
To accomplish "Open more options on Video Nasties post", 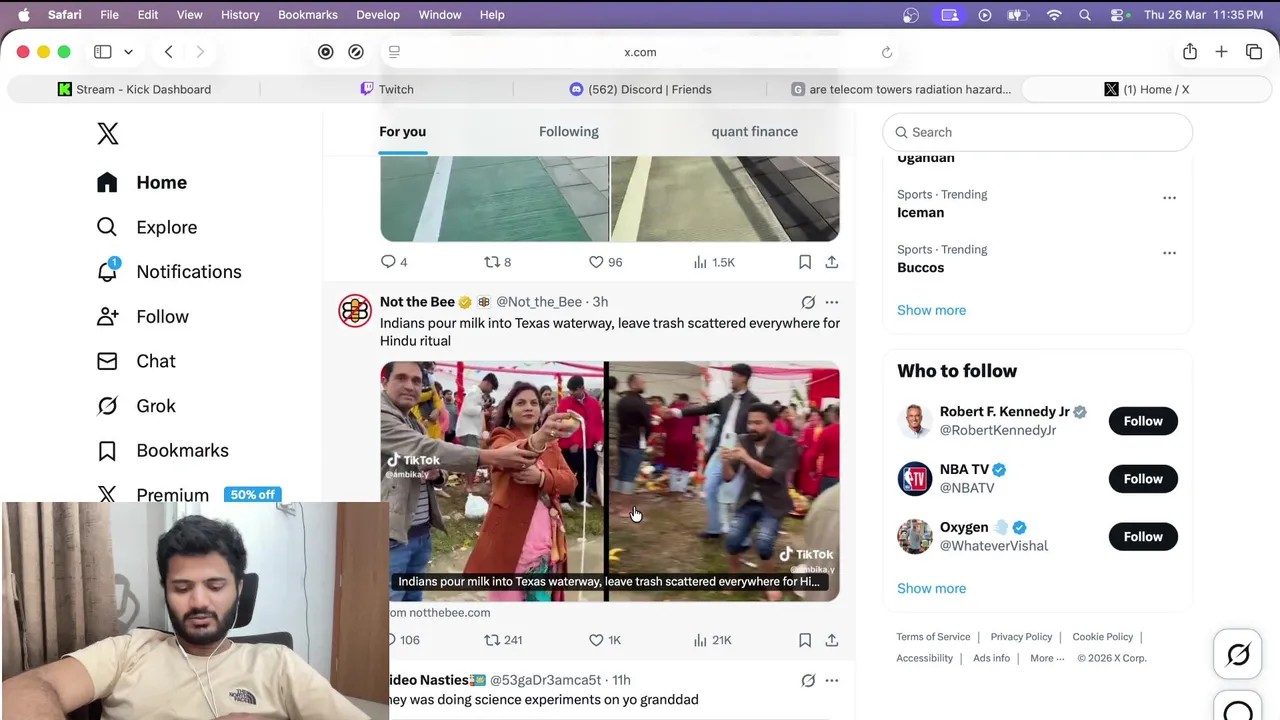I will (832, 681).
